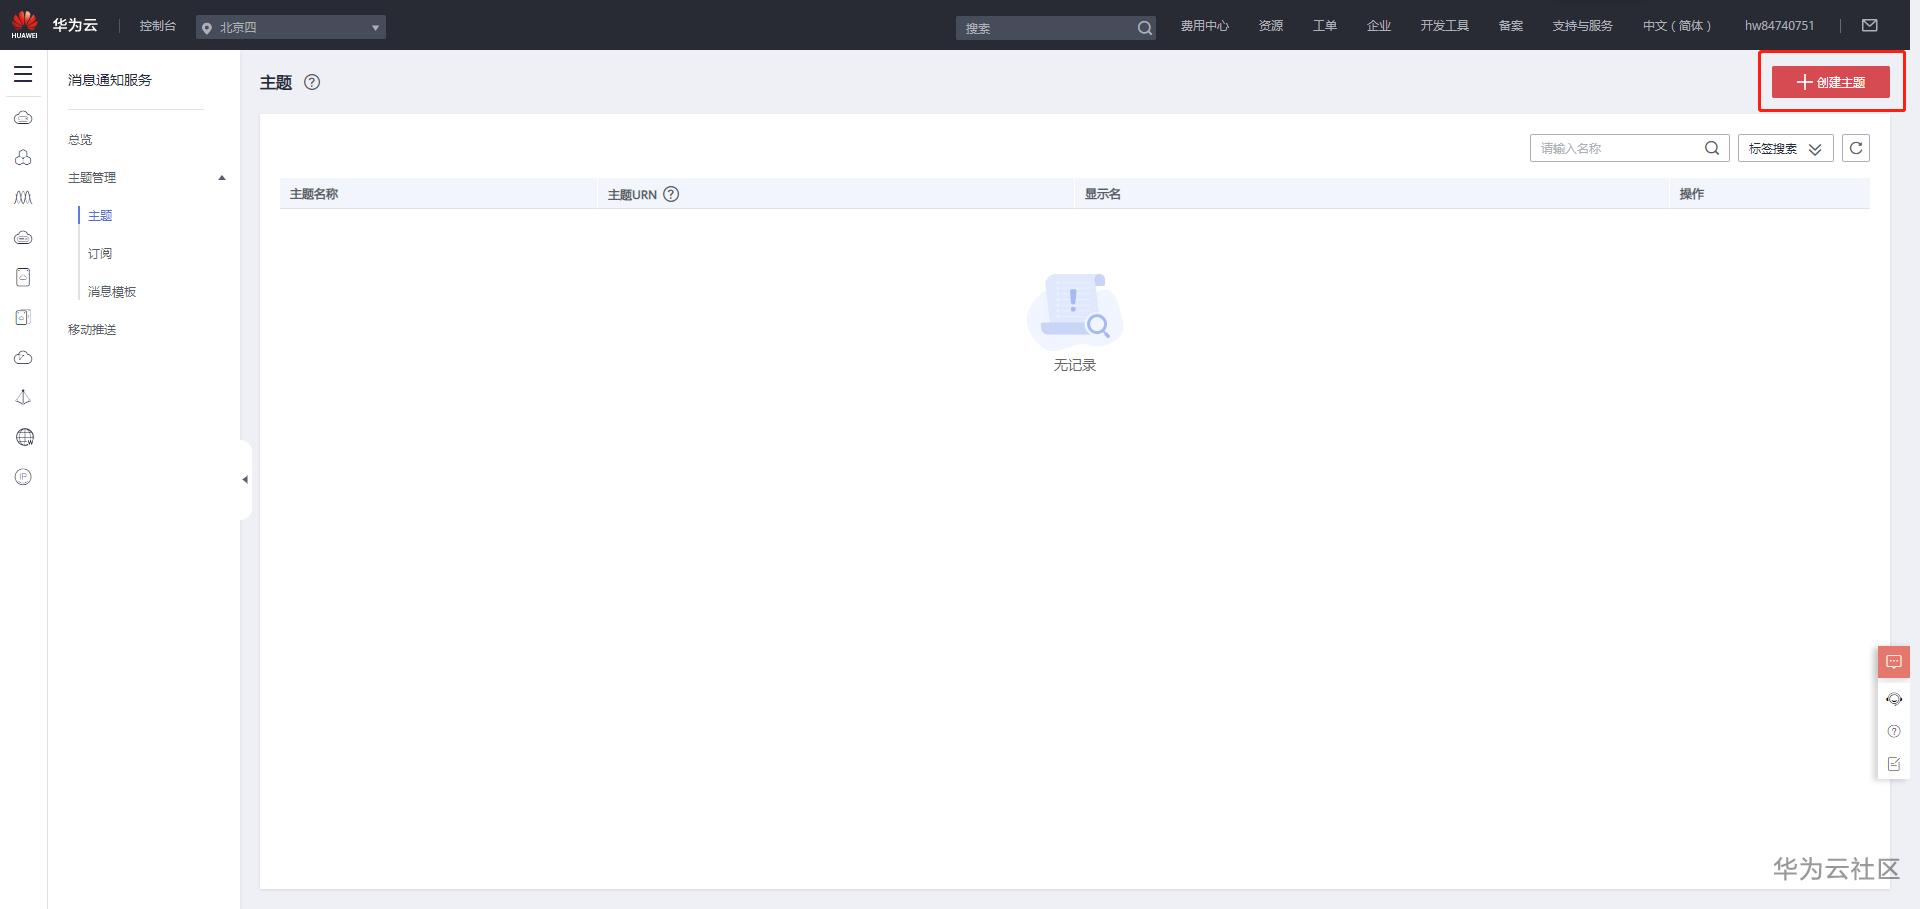Collapse the 主题管理 menu group

click(222, 178)
